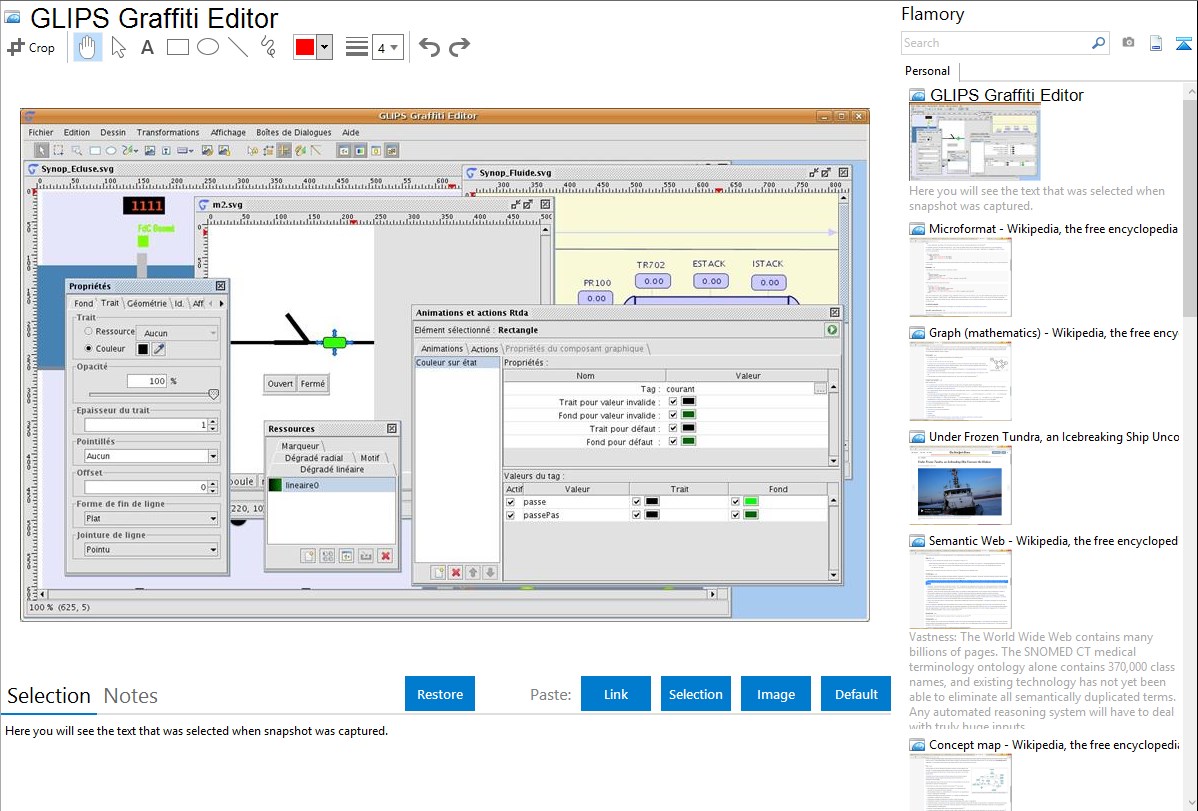Choose the freehand scribble tool
This screenshot has width=1198, height=811.
(x=268, y=47)
